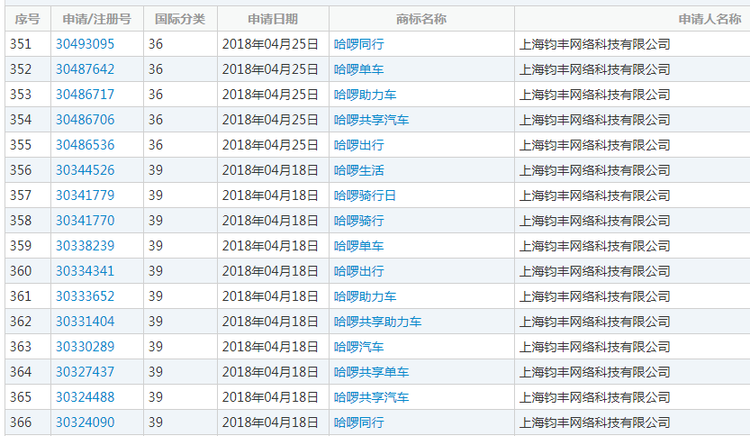Screen dimensions: 750x436
Task: Select date cell in row 366
Action: click(273, 423)
